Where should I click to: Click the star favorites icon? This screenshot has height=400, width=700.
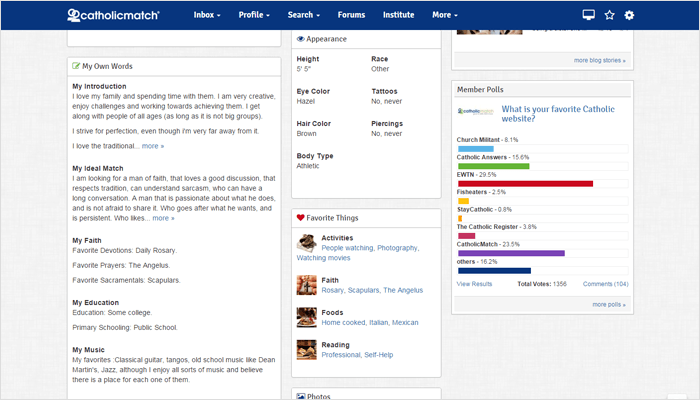[609, 15]
